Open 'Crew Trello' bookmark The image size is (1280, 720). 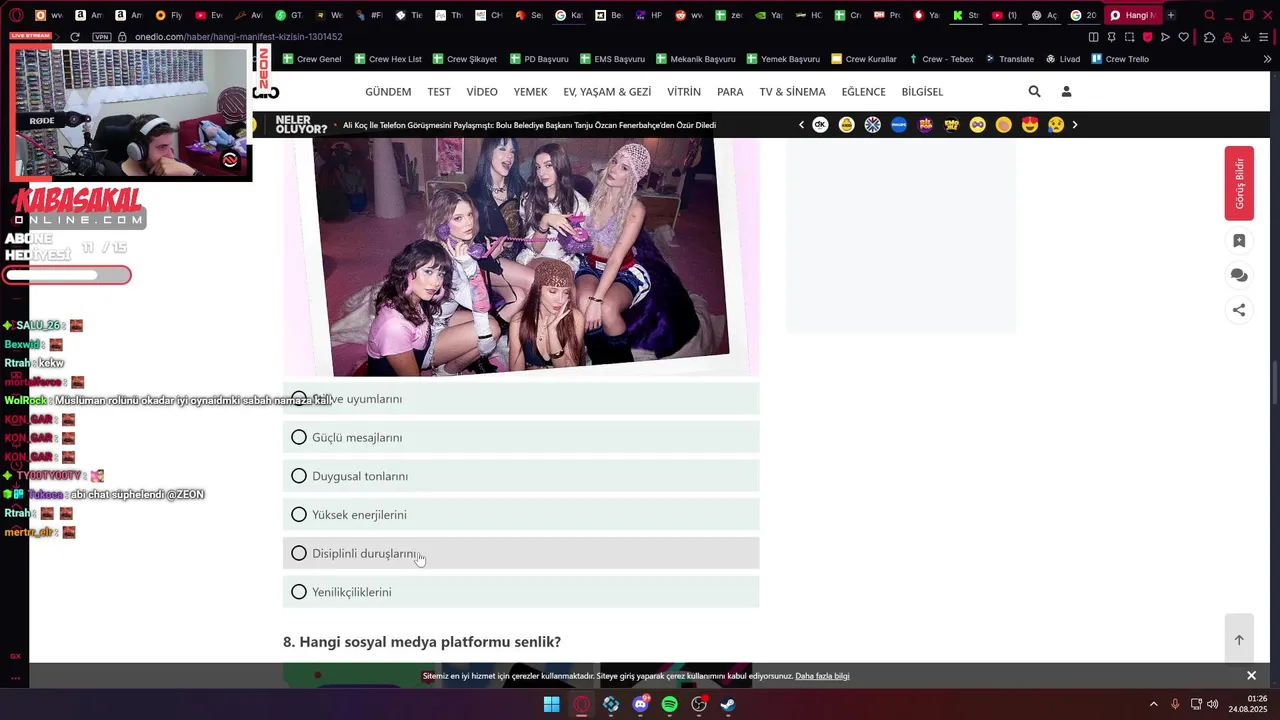point(1120,59)
